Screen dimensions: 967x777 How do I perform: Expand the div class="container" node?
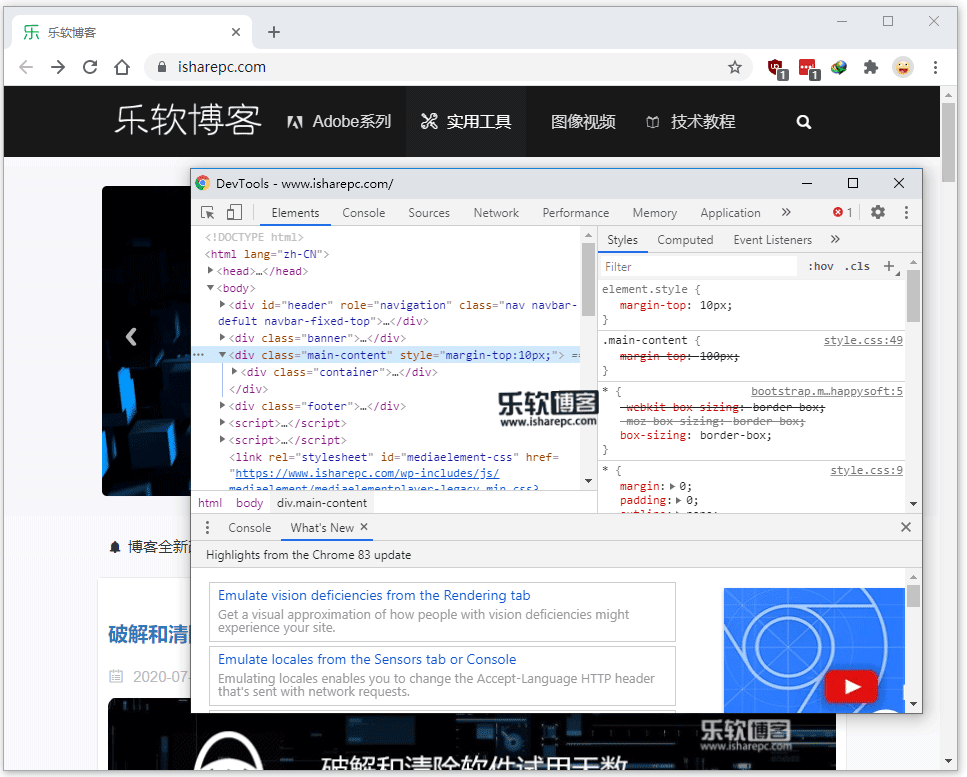click(x=234, y=372)
